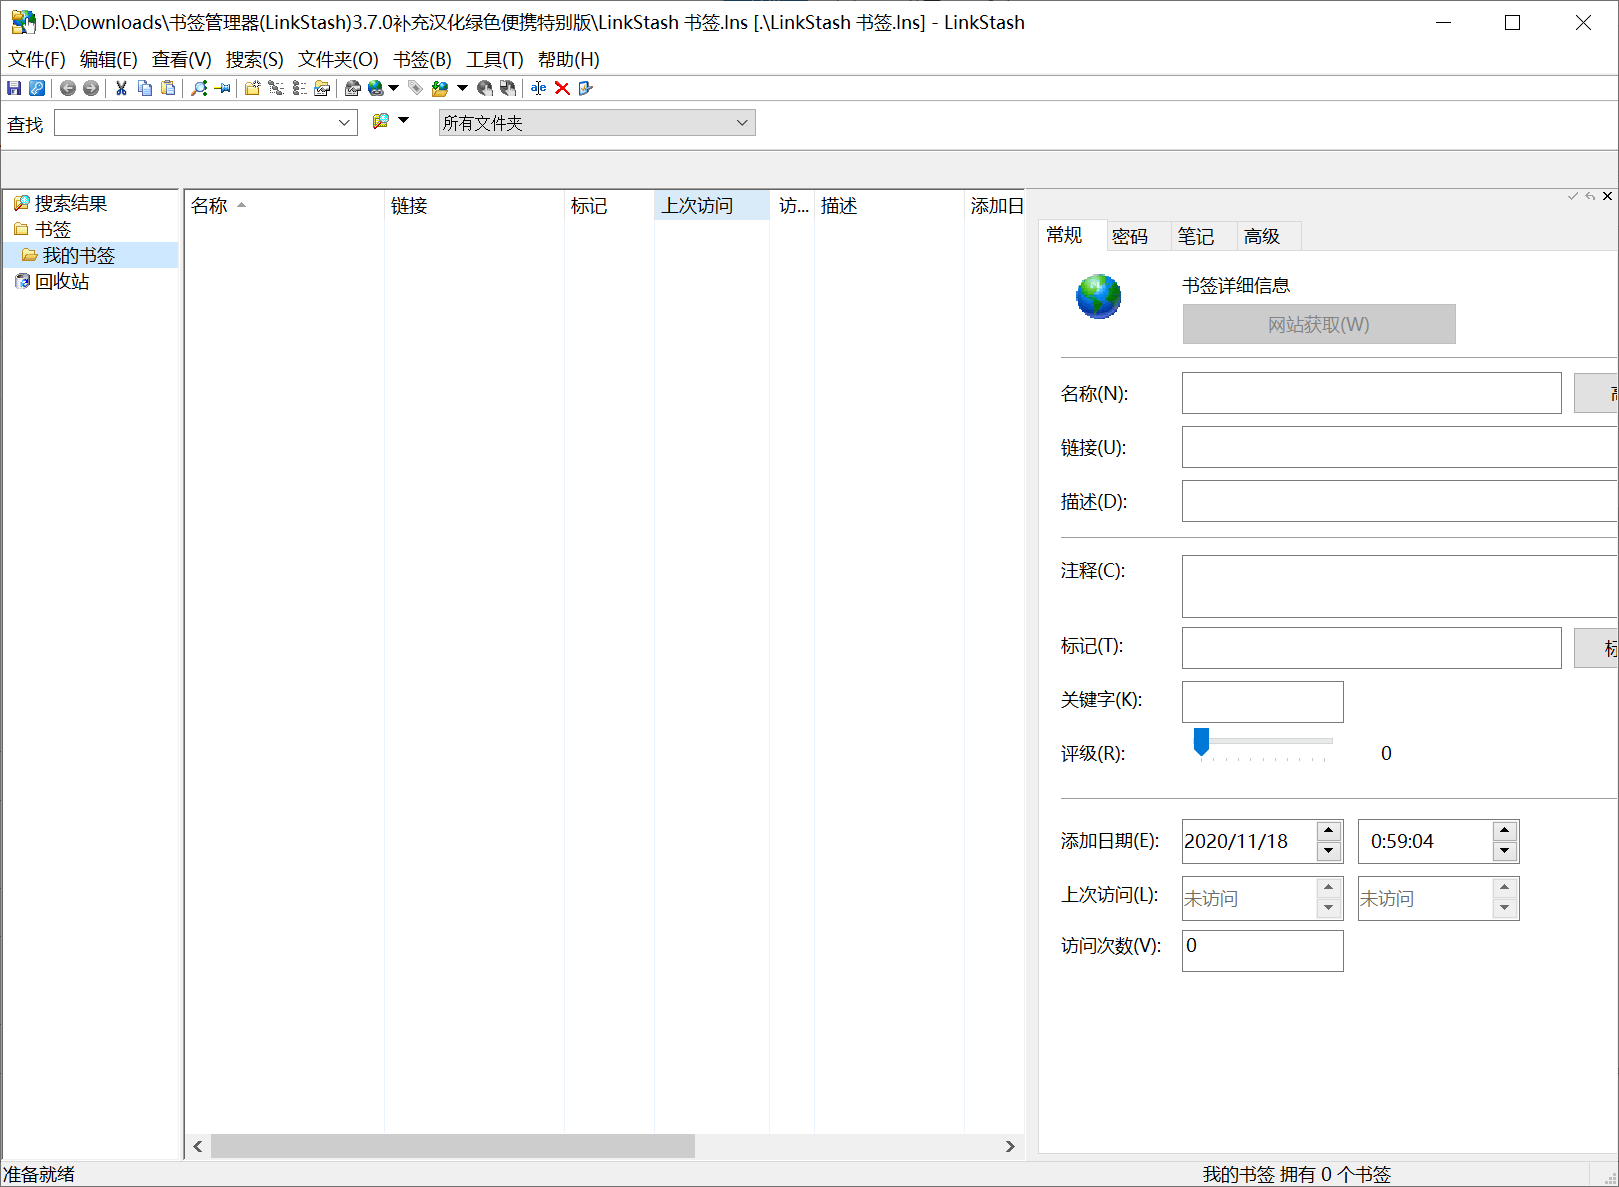
Task: Click the Save toolbar icon
Action: point(14,88)
